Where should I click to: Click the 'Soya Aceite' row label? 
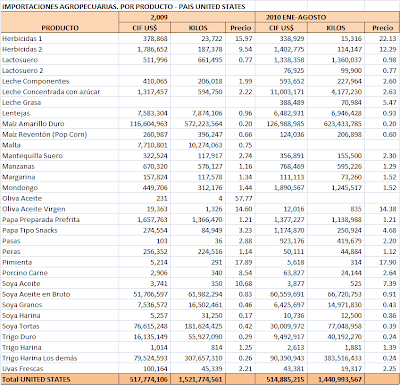tap(60, 284)
